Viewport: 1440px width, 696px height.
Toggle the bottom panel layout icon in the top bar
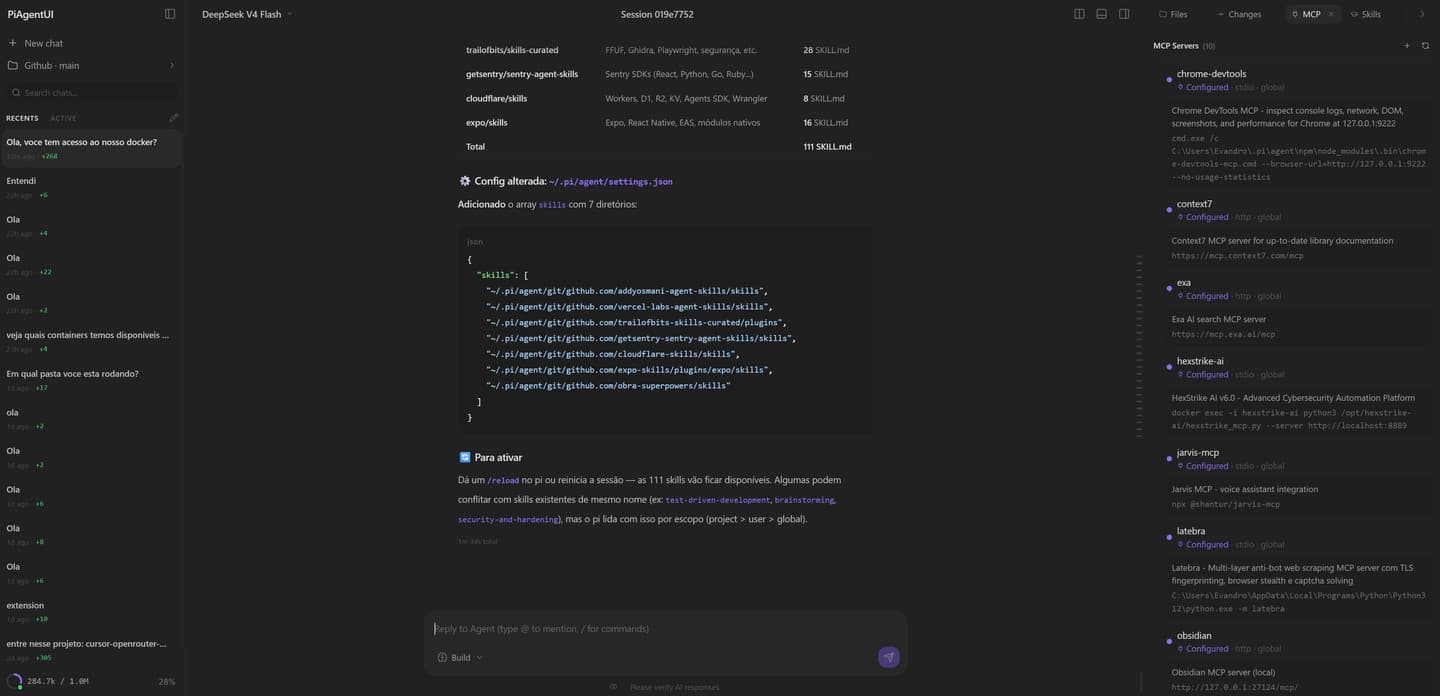tap(1101, 14)
